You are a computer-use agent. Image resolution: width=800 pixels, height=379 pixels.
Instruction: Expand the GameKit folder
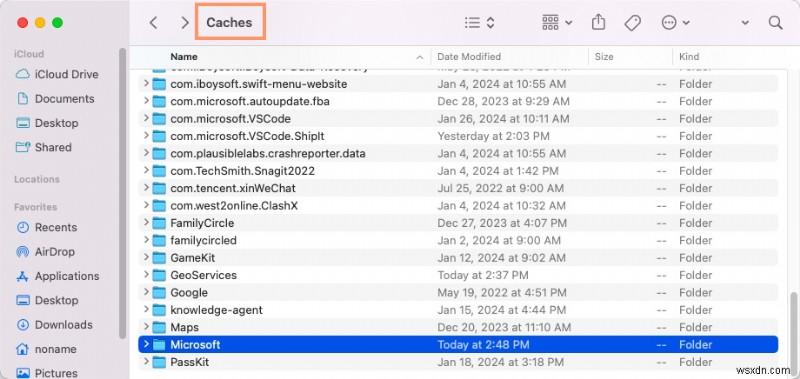(146, 258)
